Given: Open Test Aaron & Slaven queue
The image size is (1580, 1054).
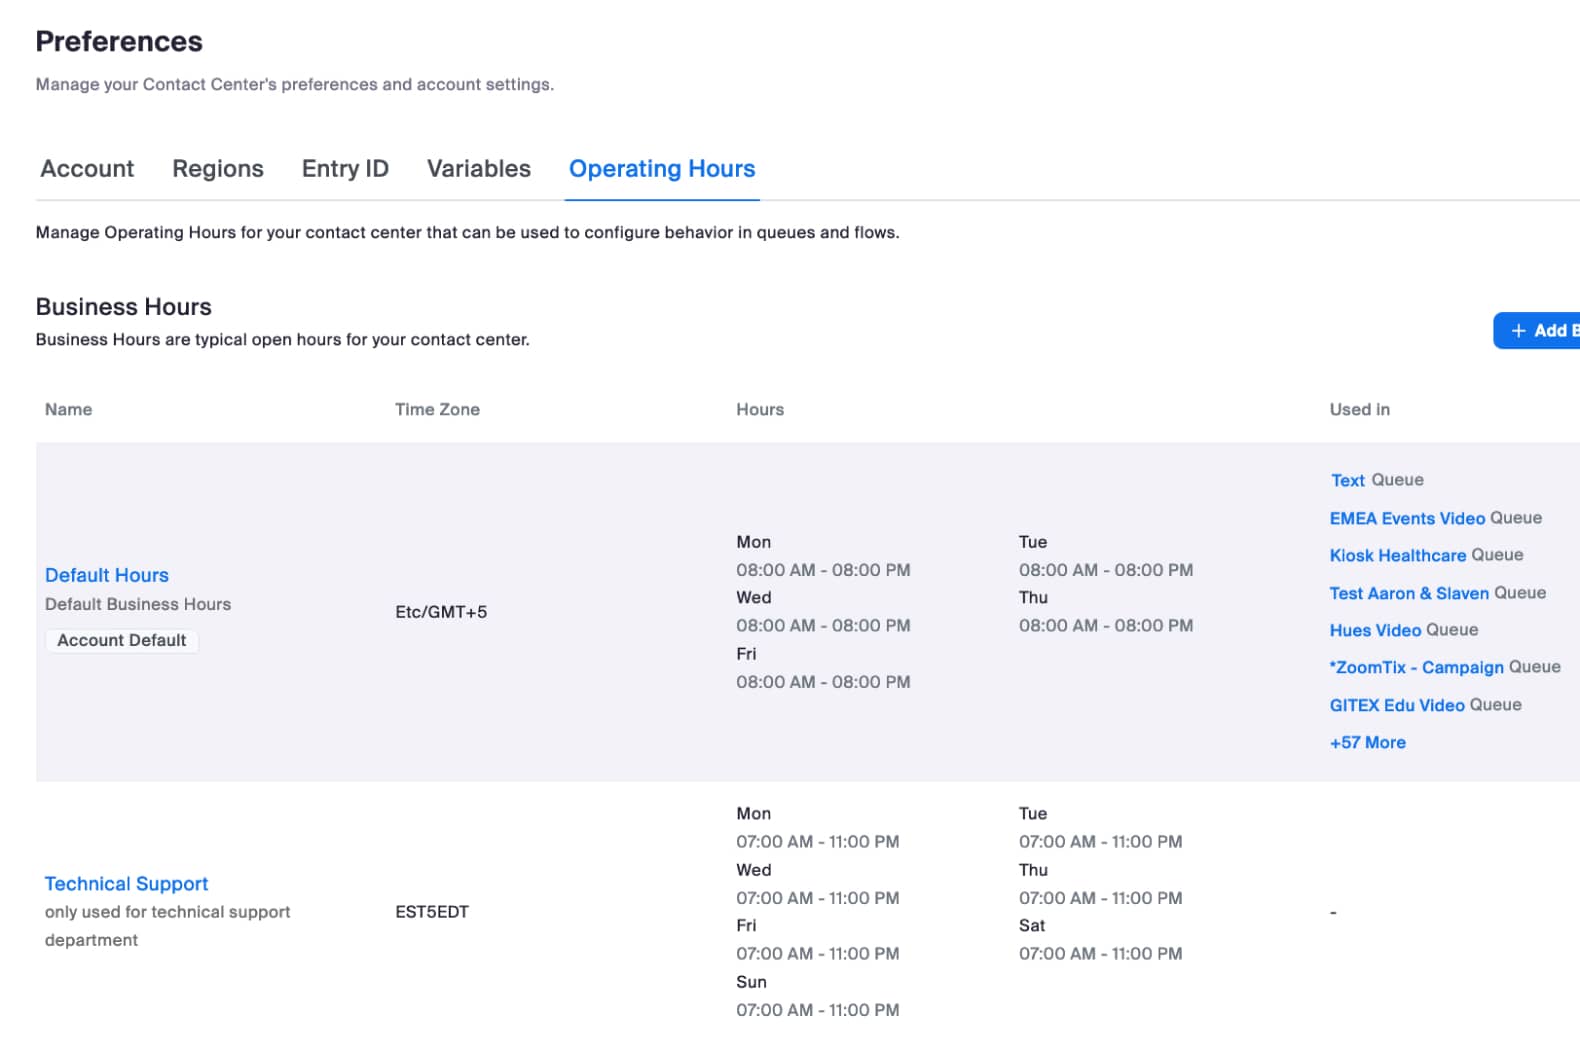Looking at the screenshot, I should [1409, 593].
